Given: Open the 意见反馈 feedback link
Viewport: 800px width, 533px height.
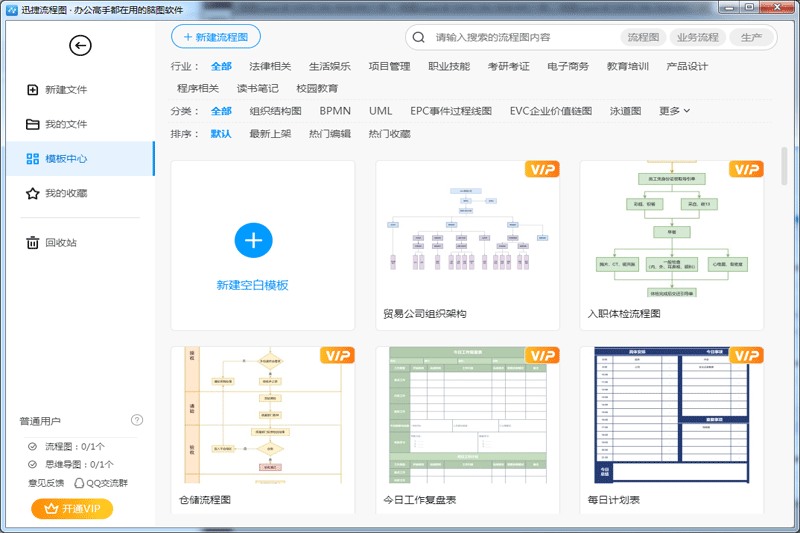Looking at the screenshot, I should pos(47,482).
